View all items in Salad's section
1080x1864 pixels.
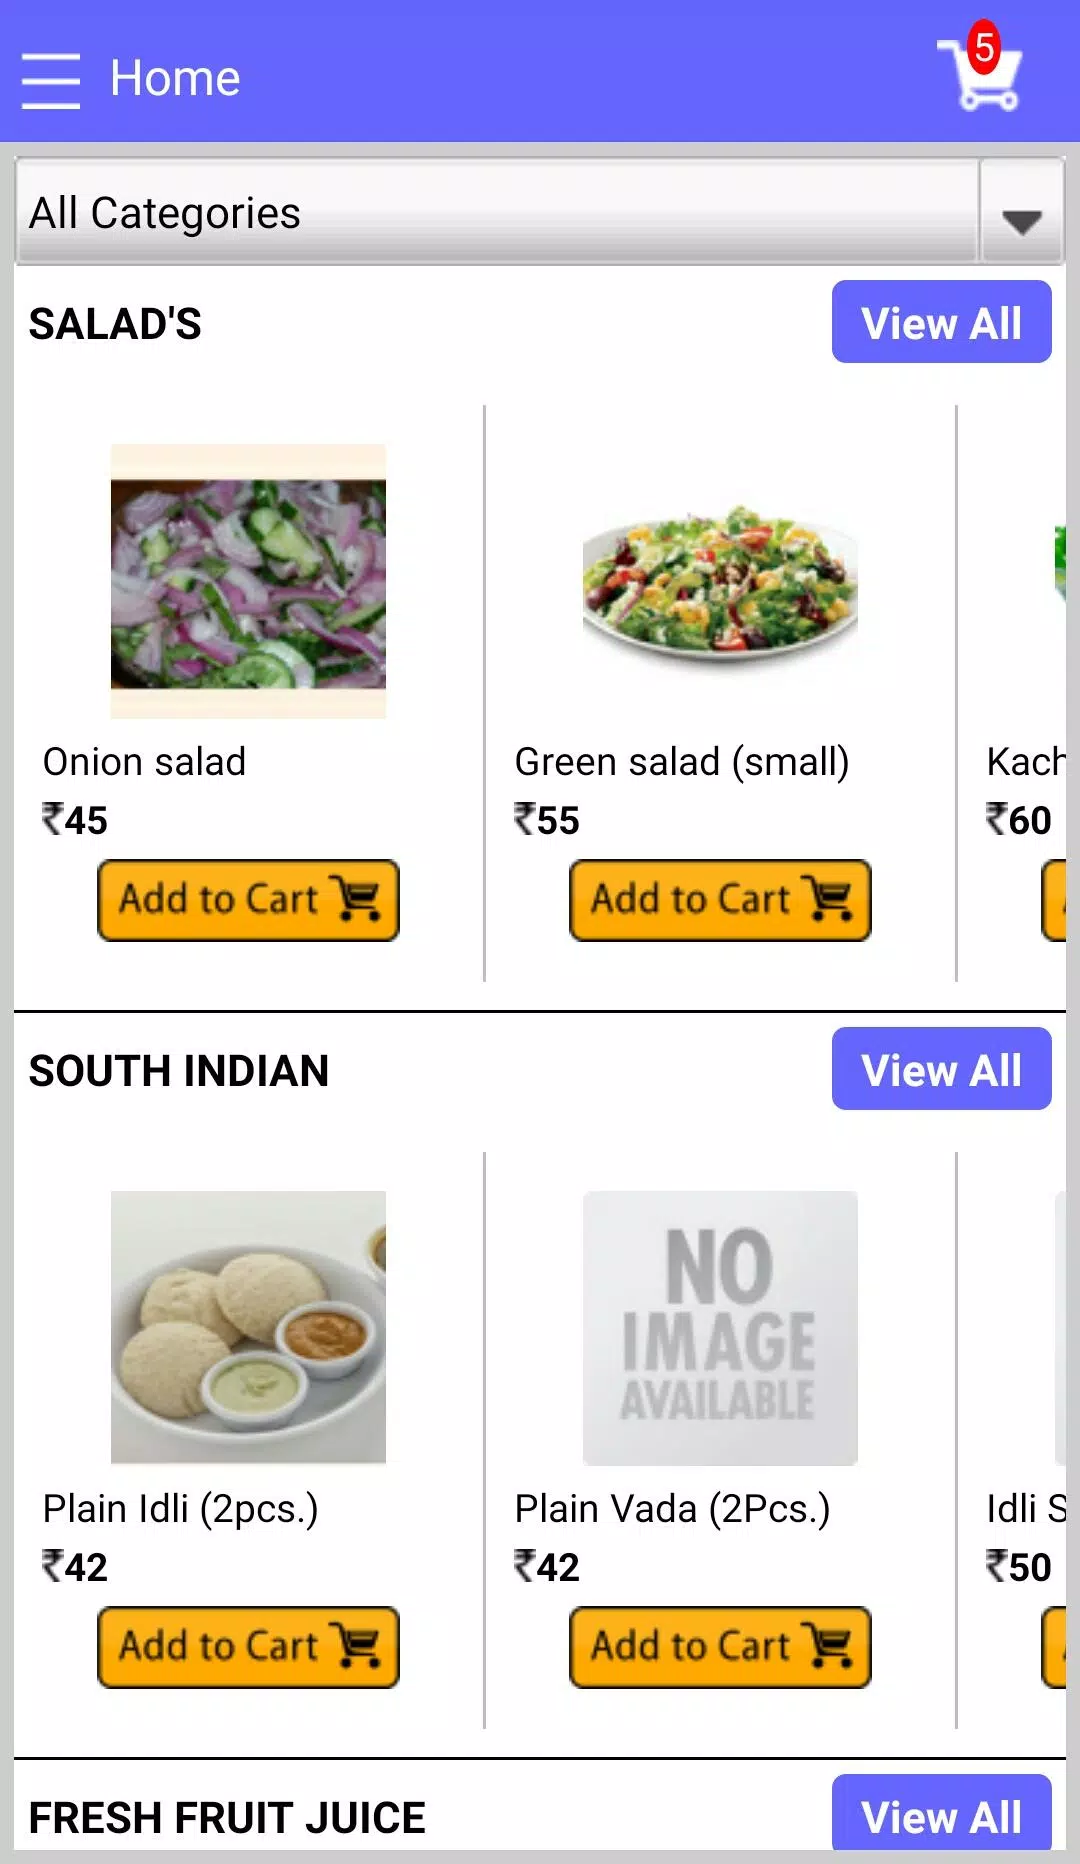point(941,323)
